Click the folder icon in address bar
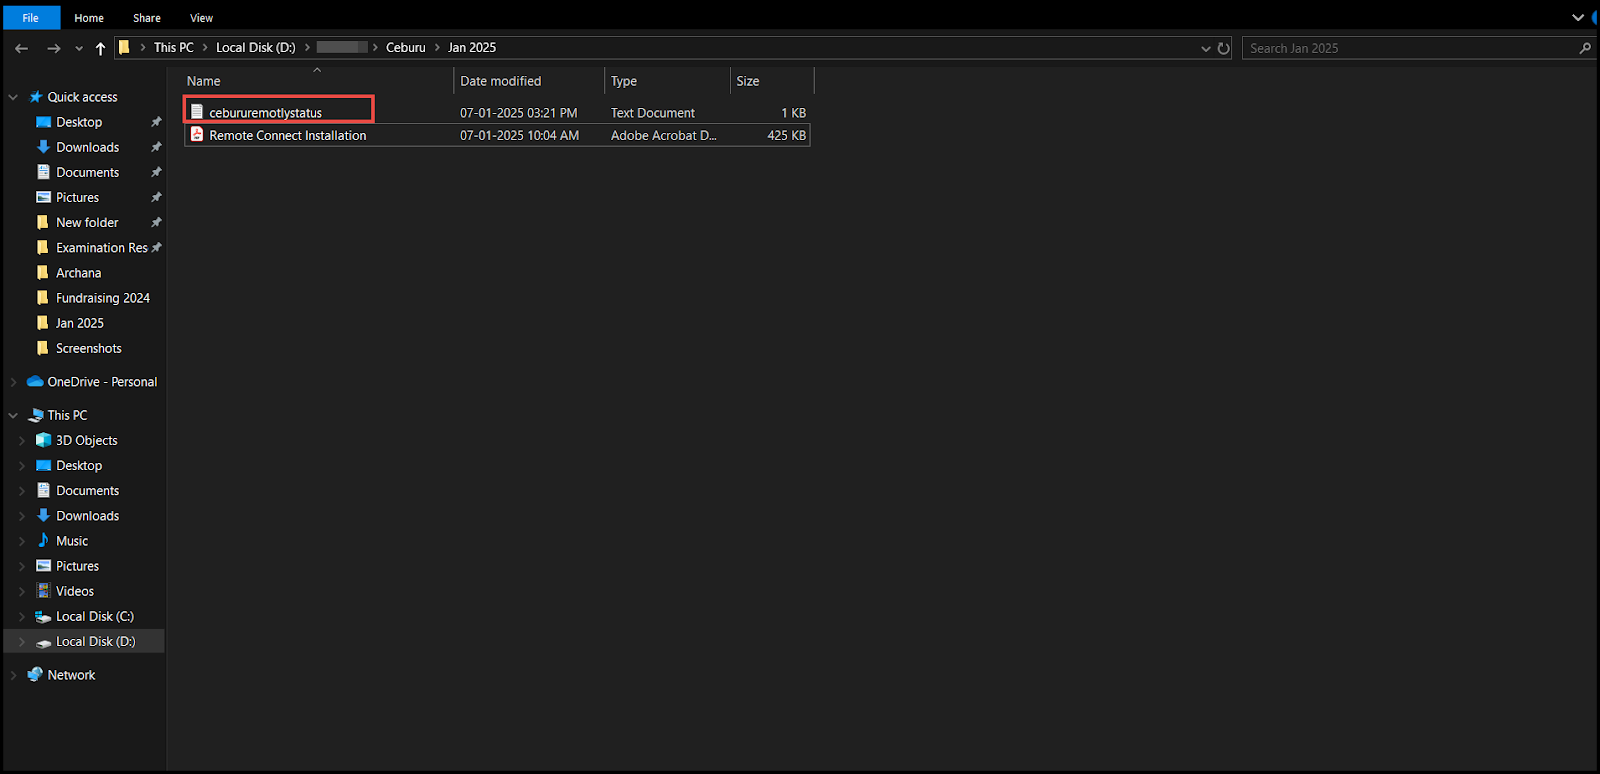The image size is (1600, 774). pyautogui.click(x=124, y=47)
